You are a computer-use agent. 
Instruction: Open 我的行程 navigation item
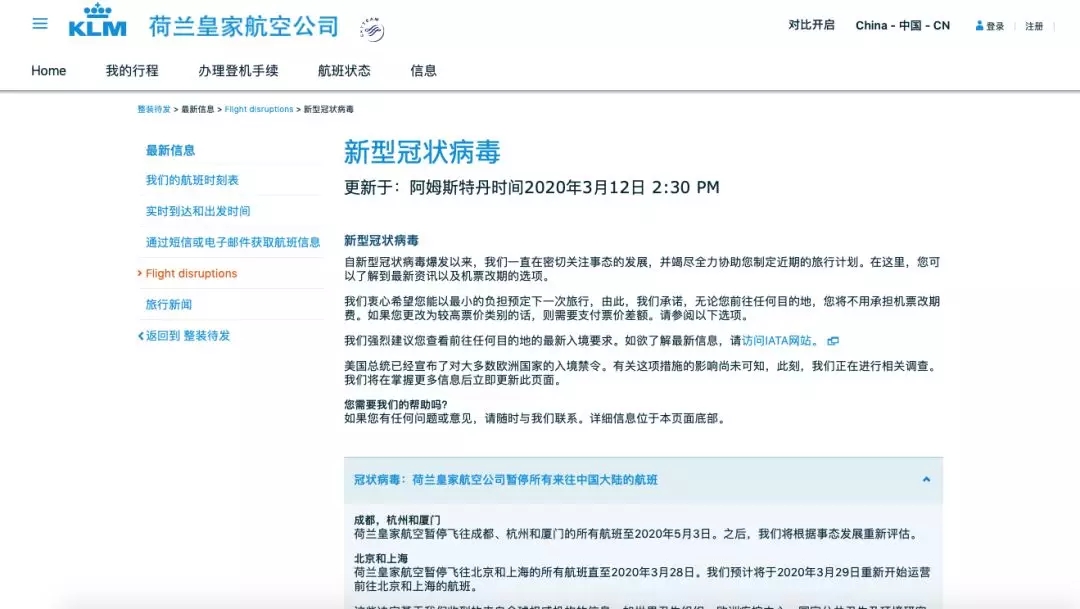[x=132, y=71]
